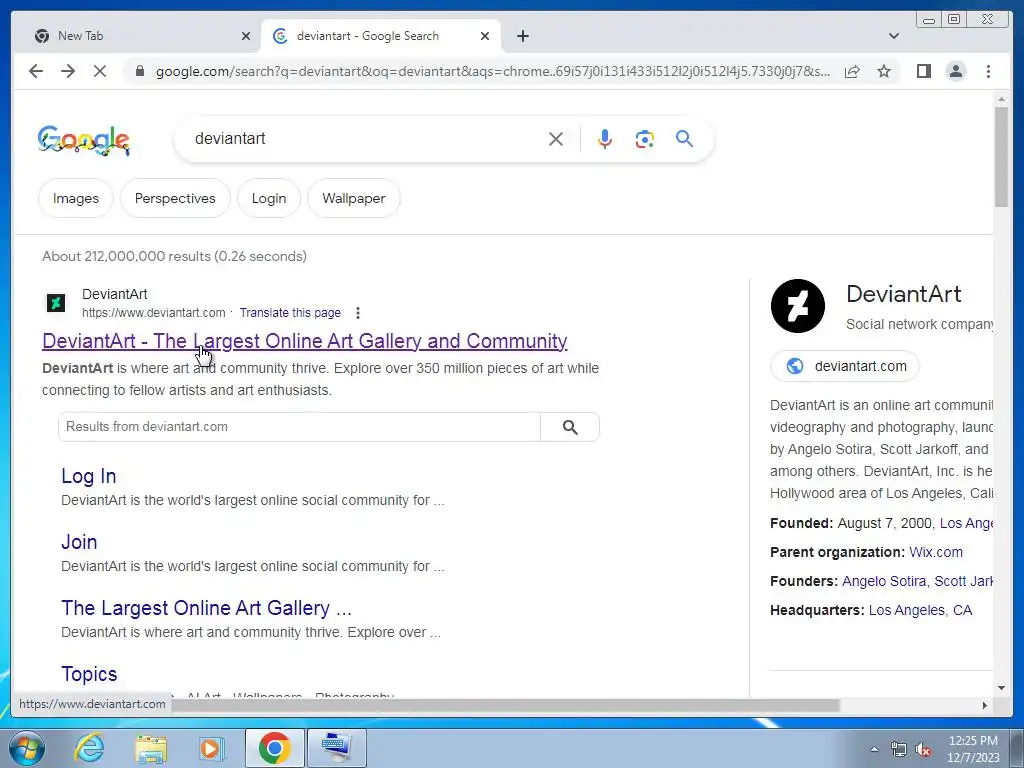Visit deviantart.com from knowledge panel button
The height and width of the screenshot is (768, 1024).
(845, 366)
